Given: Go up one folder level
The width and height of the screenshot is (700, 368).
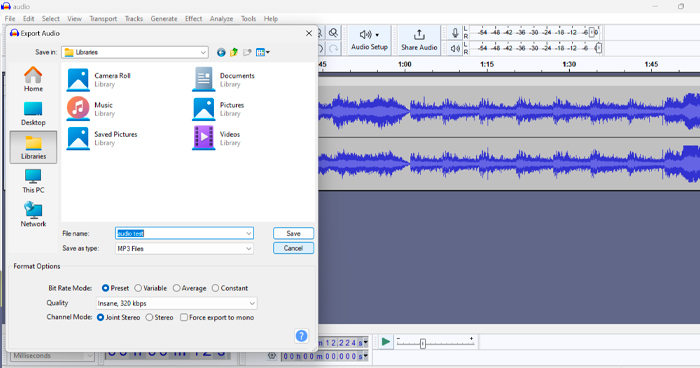Looking at the screenshot, I should [234, 53].
